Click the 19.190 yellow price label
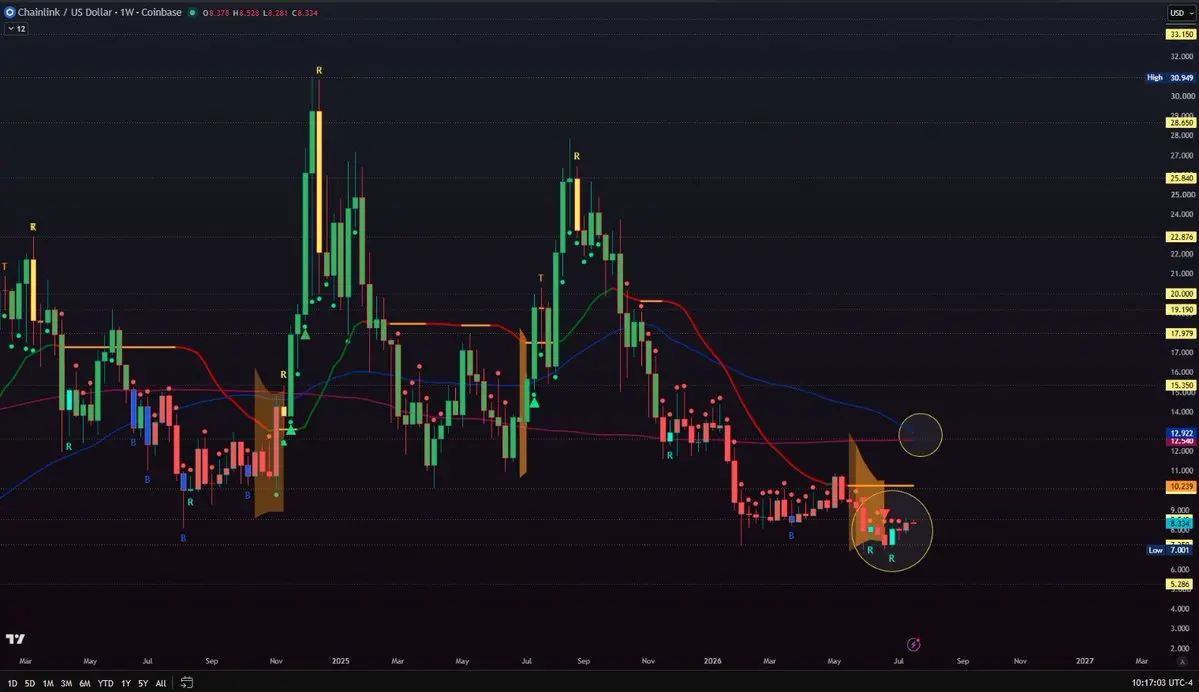1199x692 pixels. 1181,310
